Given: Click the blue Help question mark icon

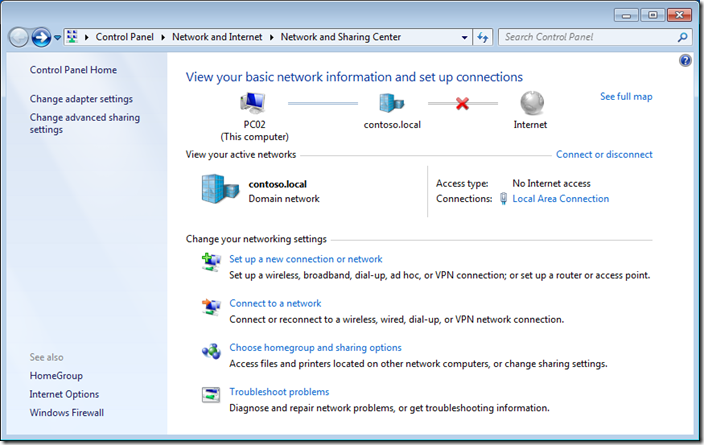Looking at the screenshot, I should (685, 61).
